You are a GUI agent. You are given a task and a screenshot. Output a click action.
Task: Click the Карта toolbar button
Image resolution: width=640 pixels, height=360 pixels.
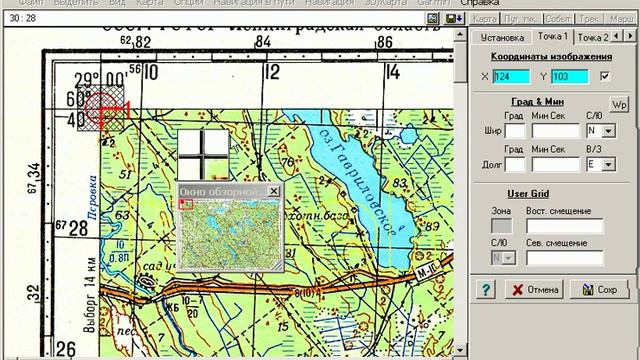(x=484, y=19)
